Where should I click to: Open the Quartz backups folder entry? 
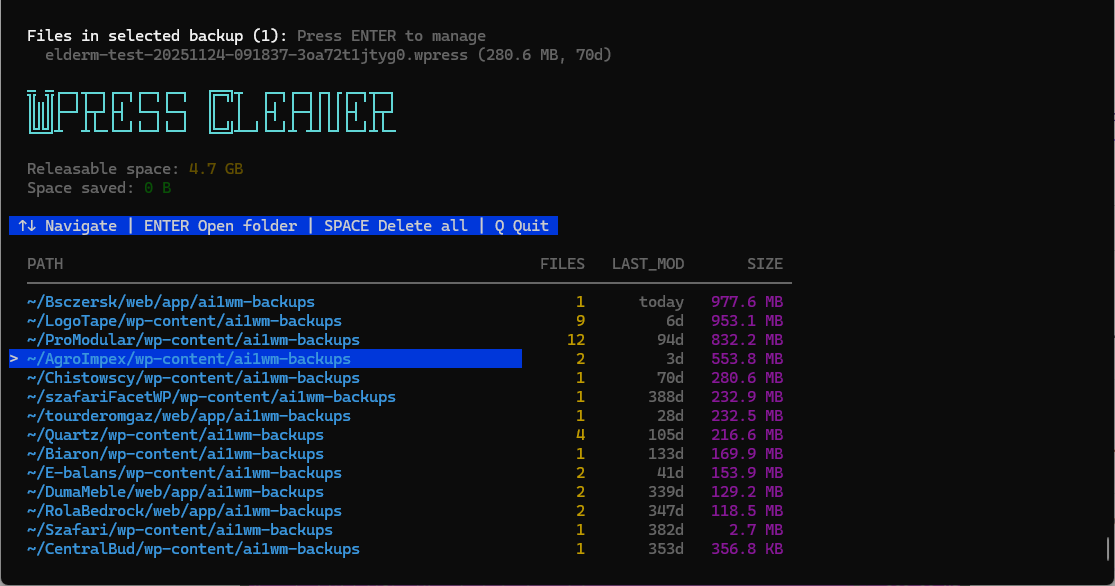click(x=165, y=434)
